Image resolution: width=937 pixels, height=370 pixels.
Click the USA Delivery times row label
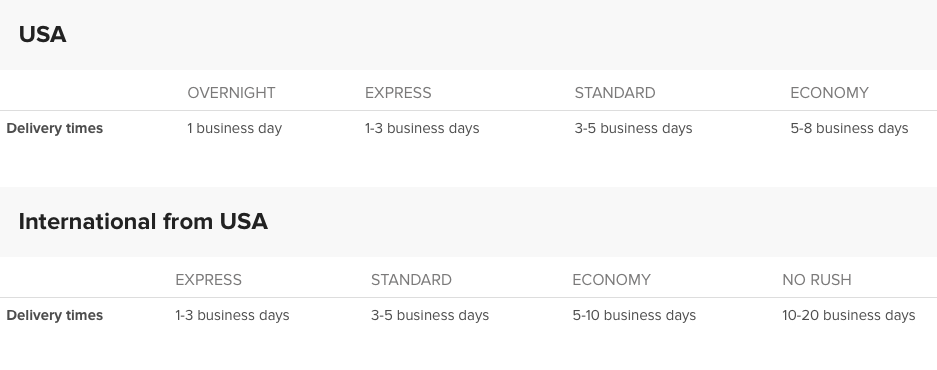[x=54, y=129]
